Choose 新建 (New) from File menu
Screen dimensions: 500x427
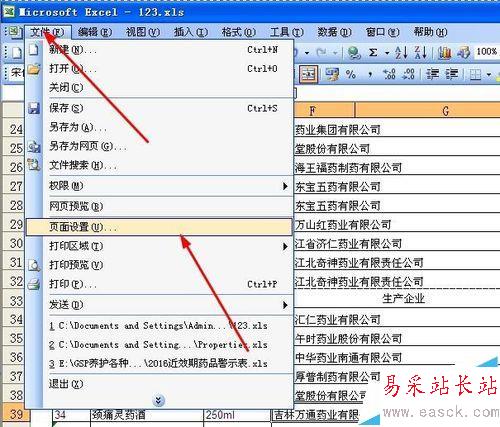click(x=159, y=50)
